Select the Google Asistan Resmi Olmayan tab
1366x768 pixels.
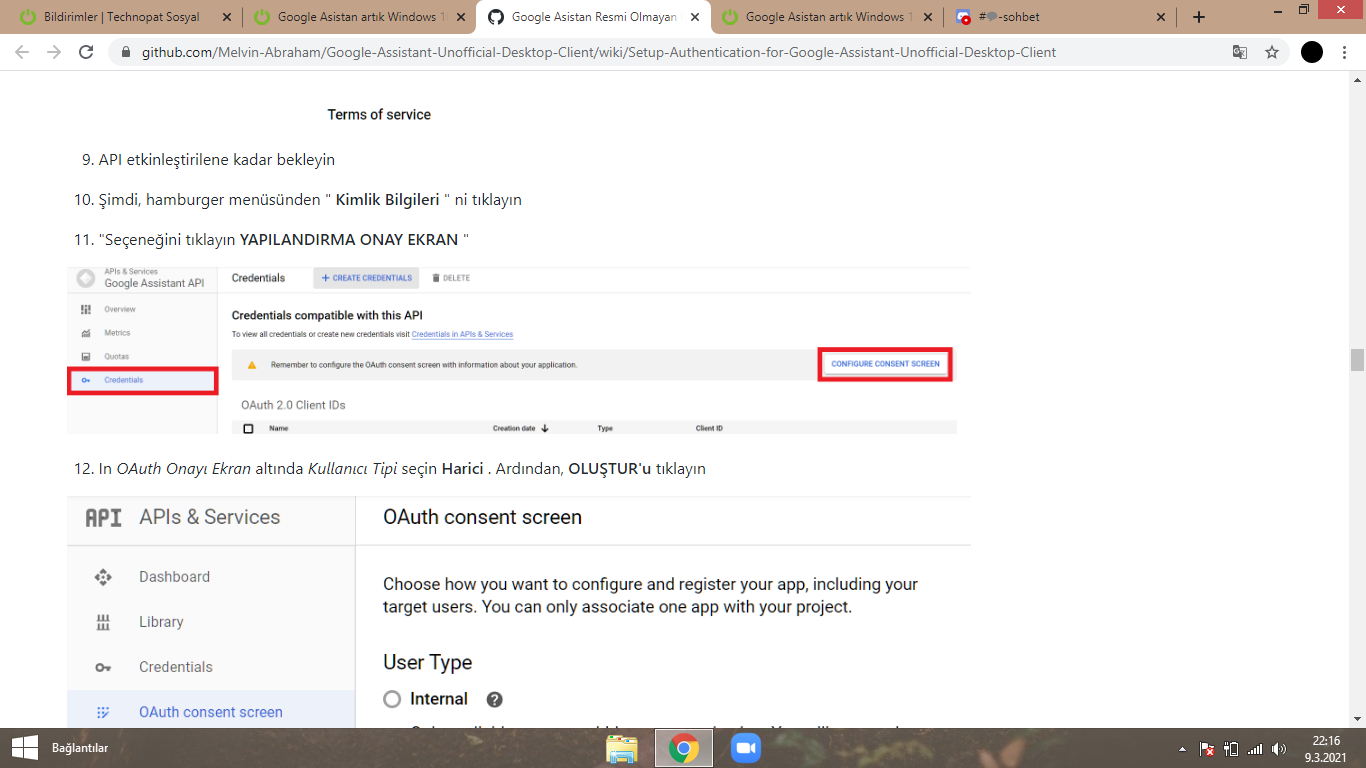(x=594, y=17)
